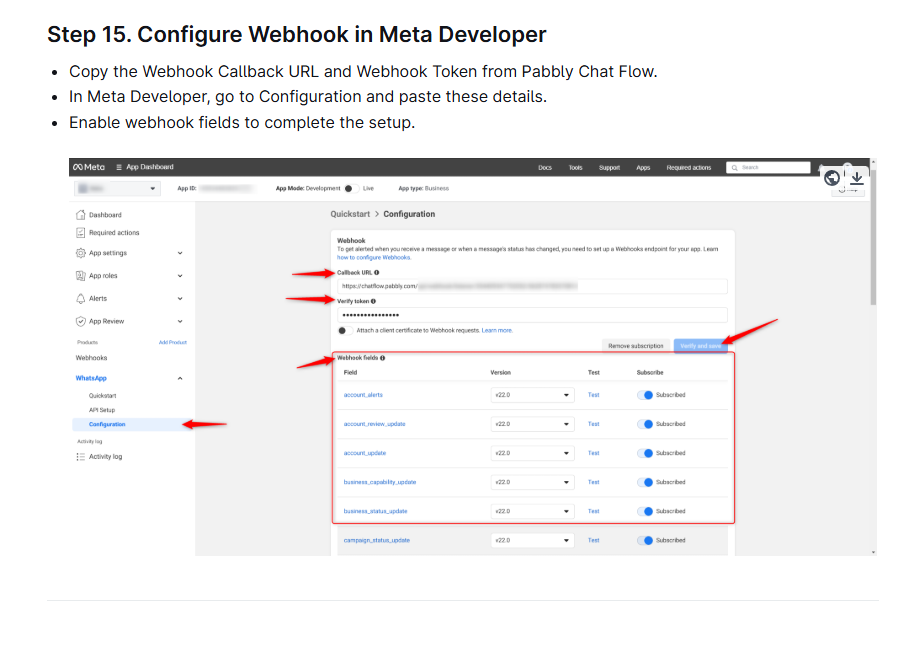
Task: Click the globe icon on image overlay
Action: (x=832, y=179)
